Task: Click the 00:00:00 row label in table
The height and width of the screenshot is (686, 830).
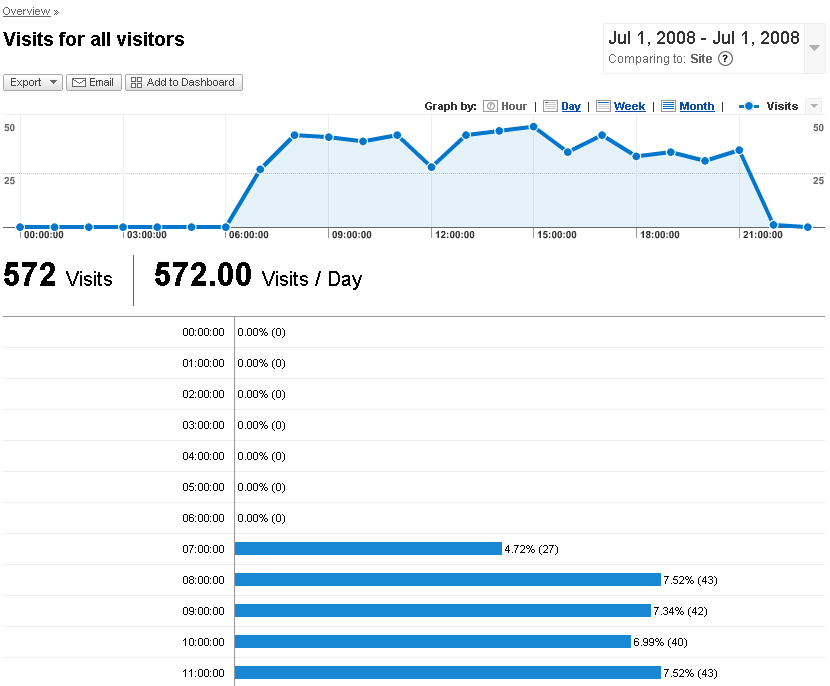Action: click(203, 332)
